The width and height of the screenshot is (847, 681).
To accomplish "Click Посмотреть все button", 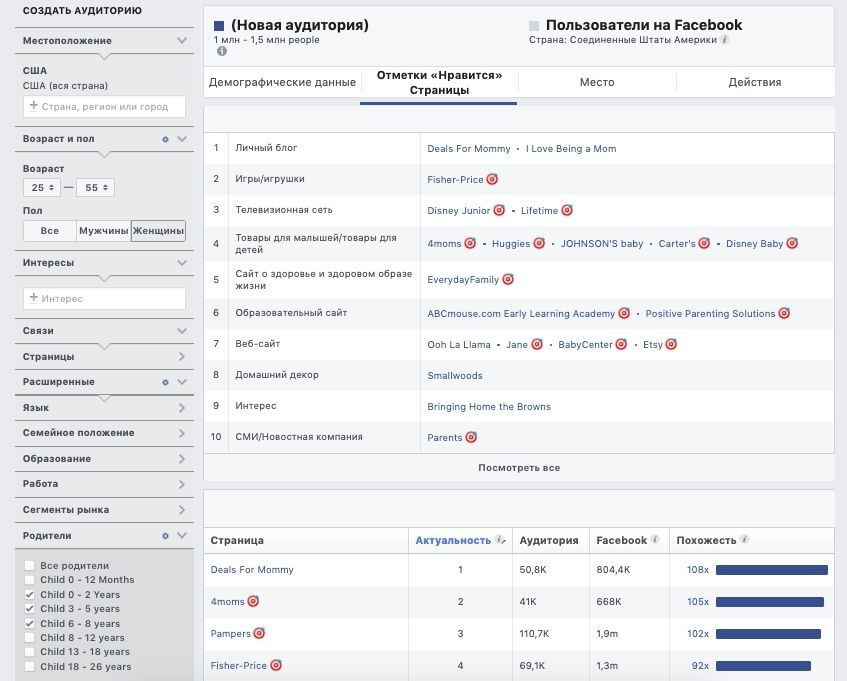I will point(519,468).
